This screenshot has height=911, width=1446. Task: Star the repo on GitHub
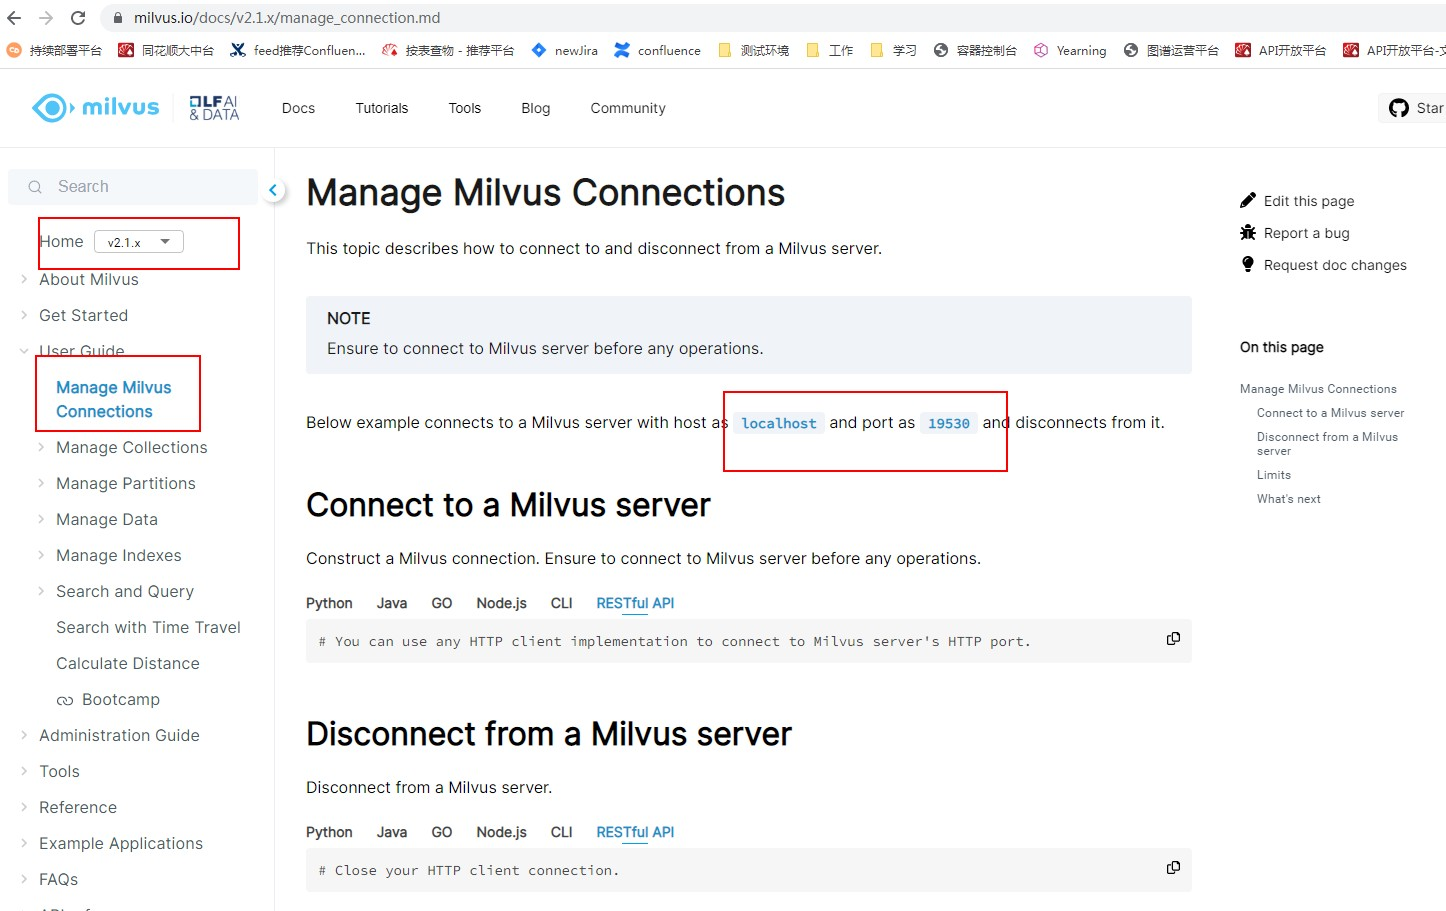click(1411, 107)
